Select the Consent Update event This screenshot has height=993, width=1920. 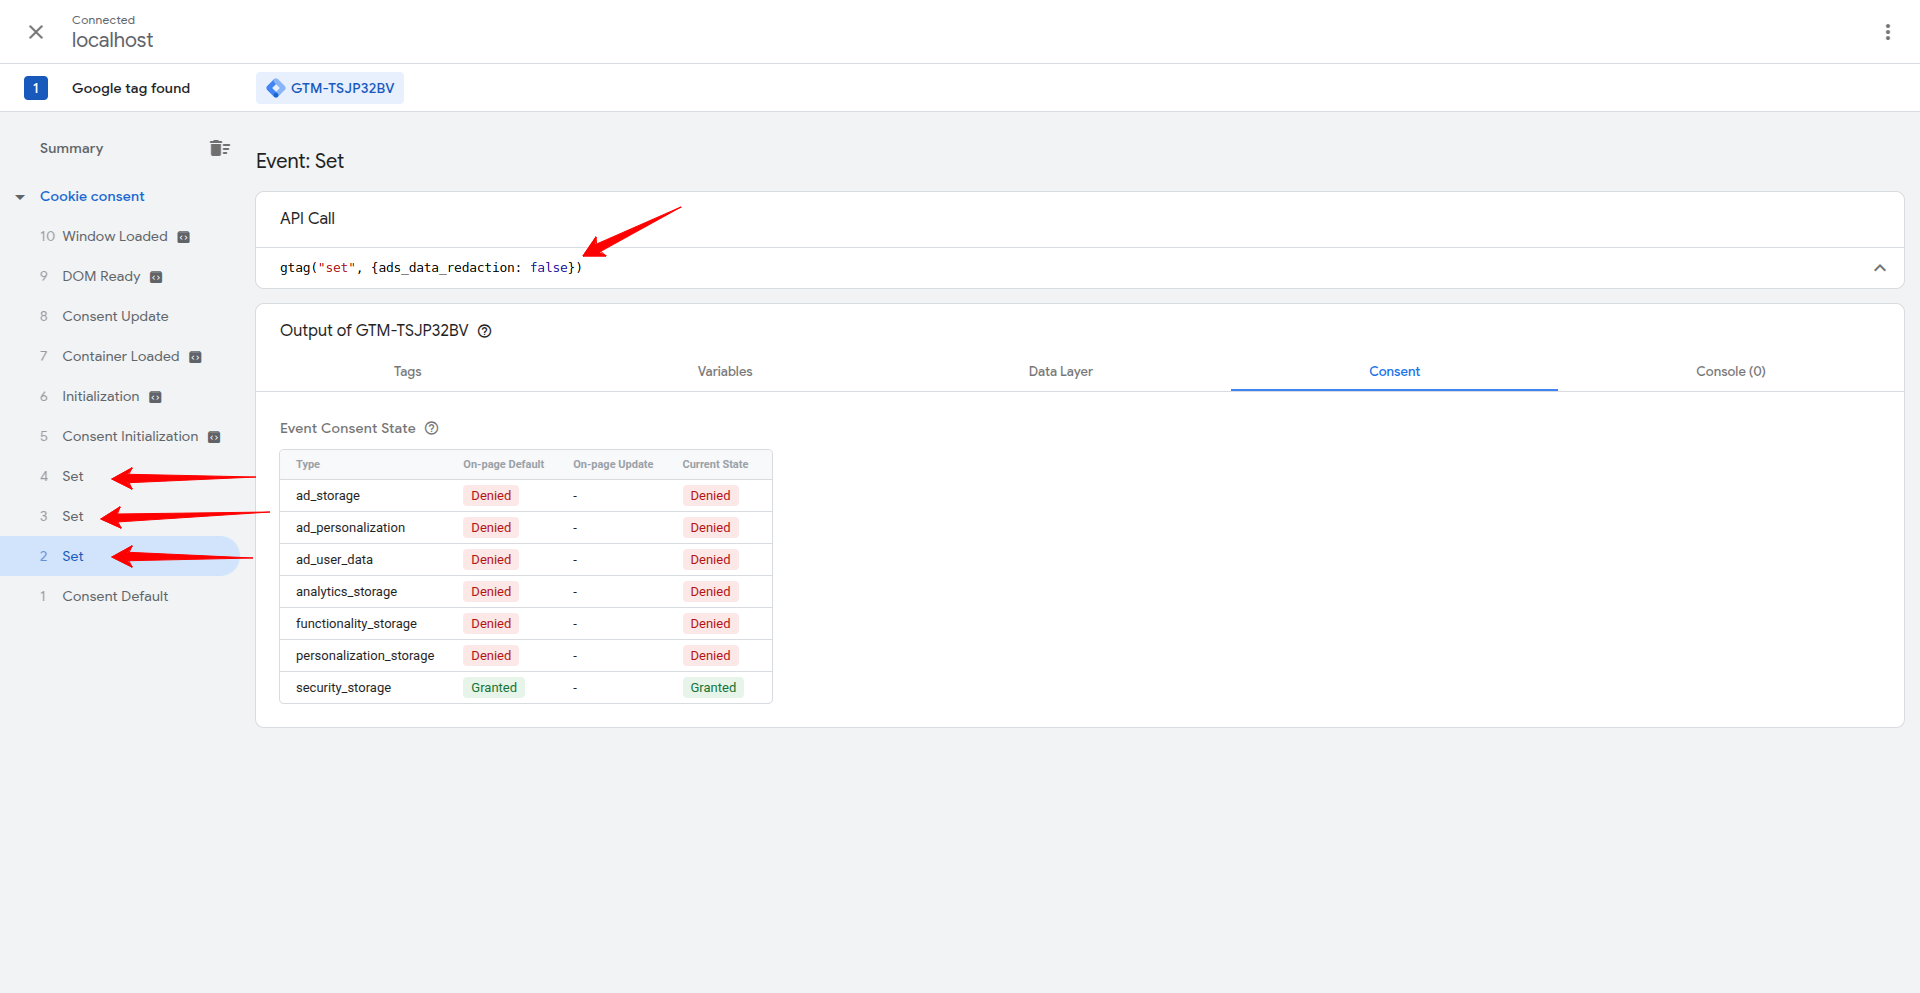116,316
